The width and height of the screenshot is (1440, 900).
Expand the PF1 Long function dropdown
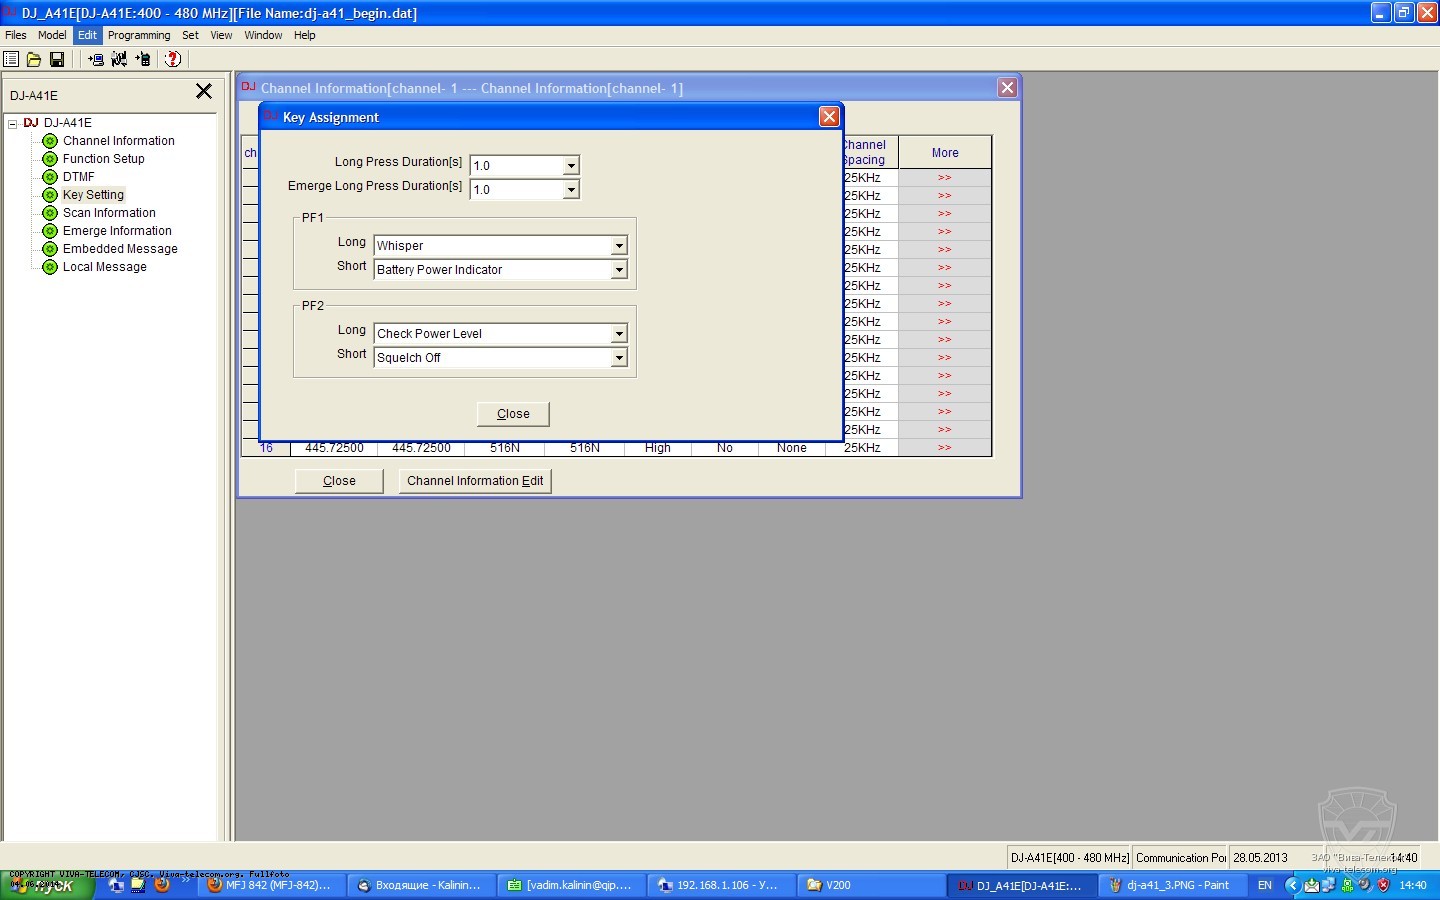(619, 246)
